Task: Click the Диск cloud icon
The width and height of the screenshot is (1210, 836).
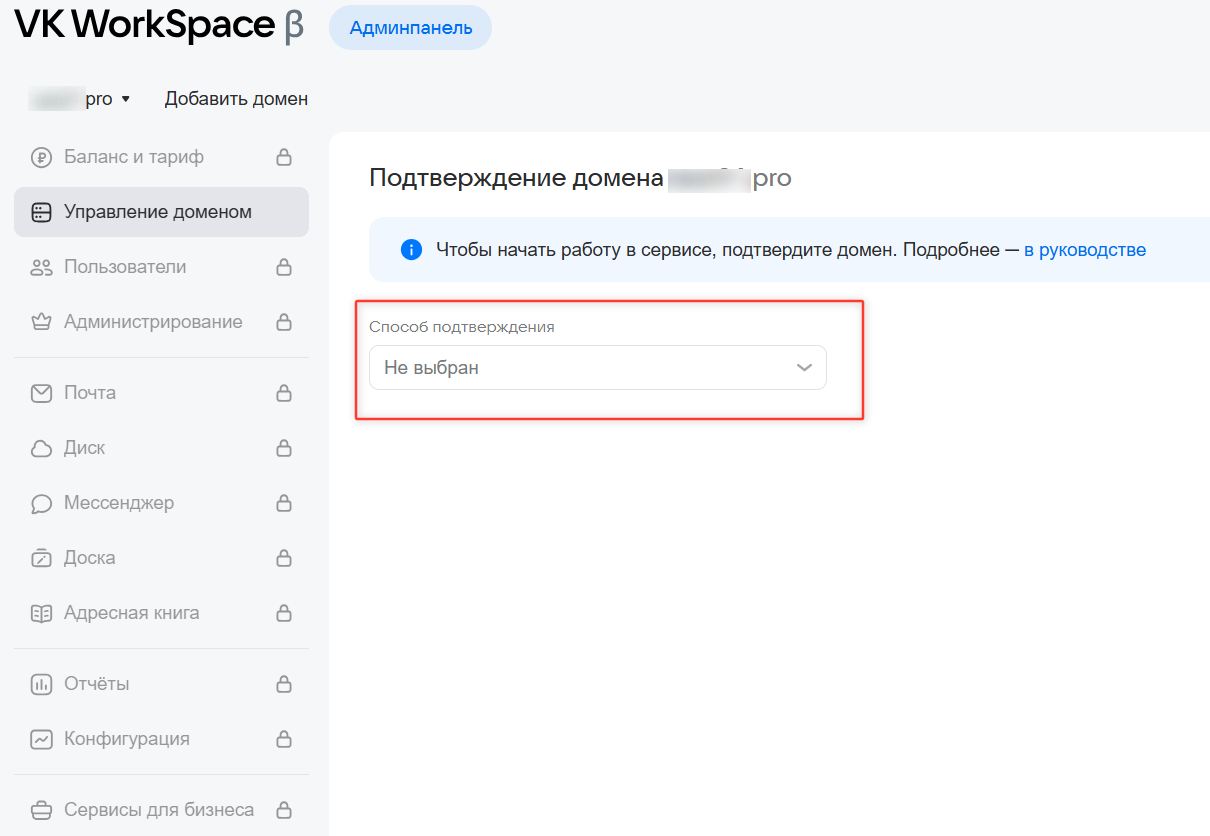Action: [41, 448]
